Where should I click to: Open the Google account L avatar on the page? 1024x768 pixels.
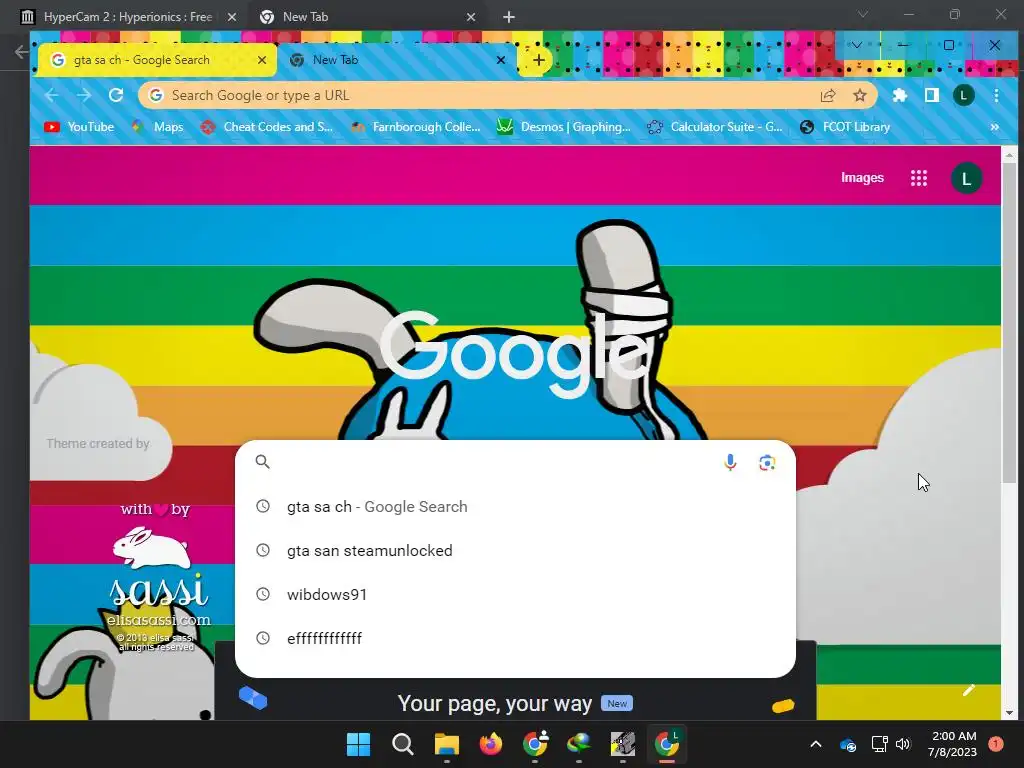(x=967, y=178)
